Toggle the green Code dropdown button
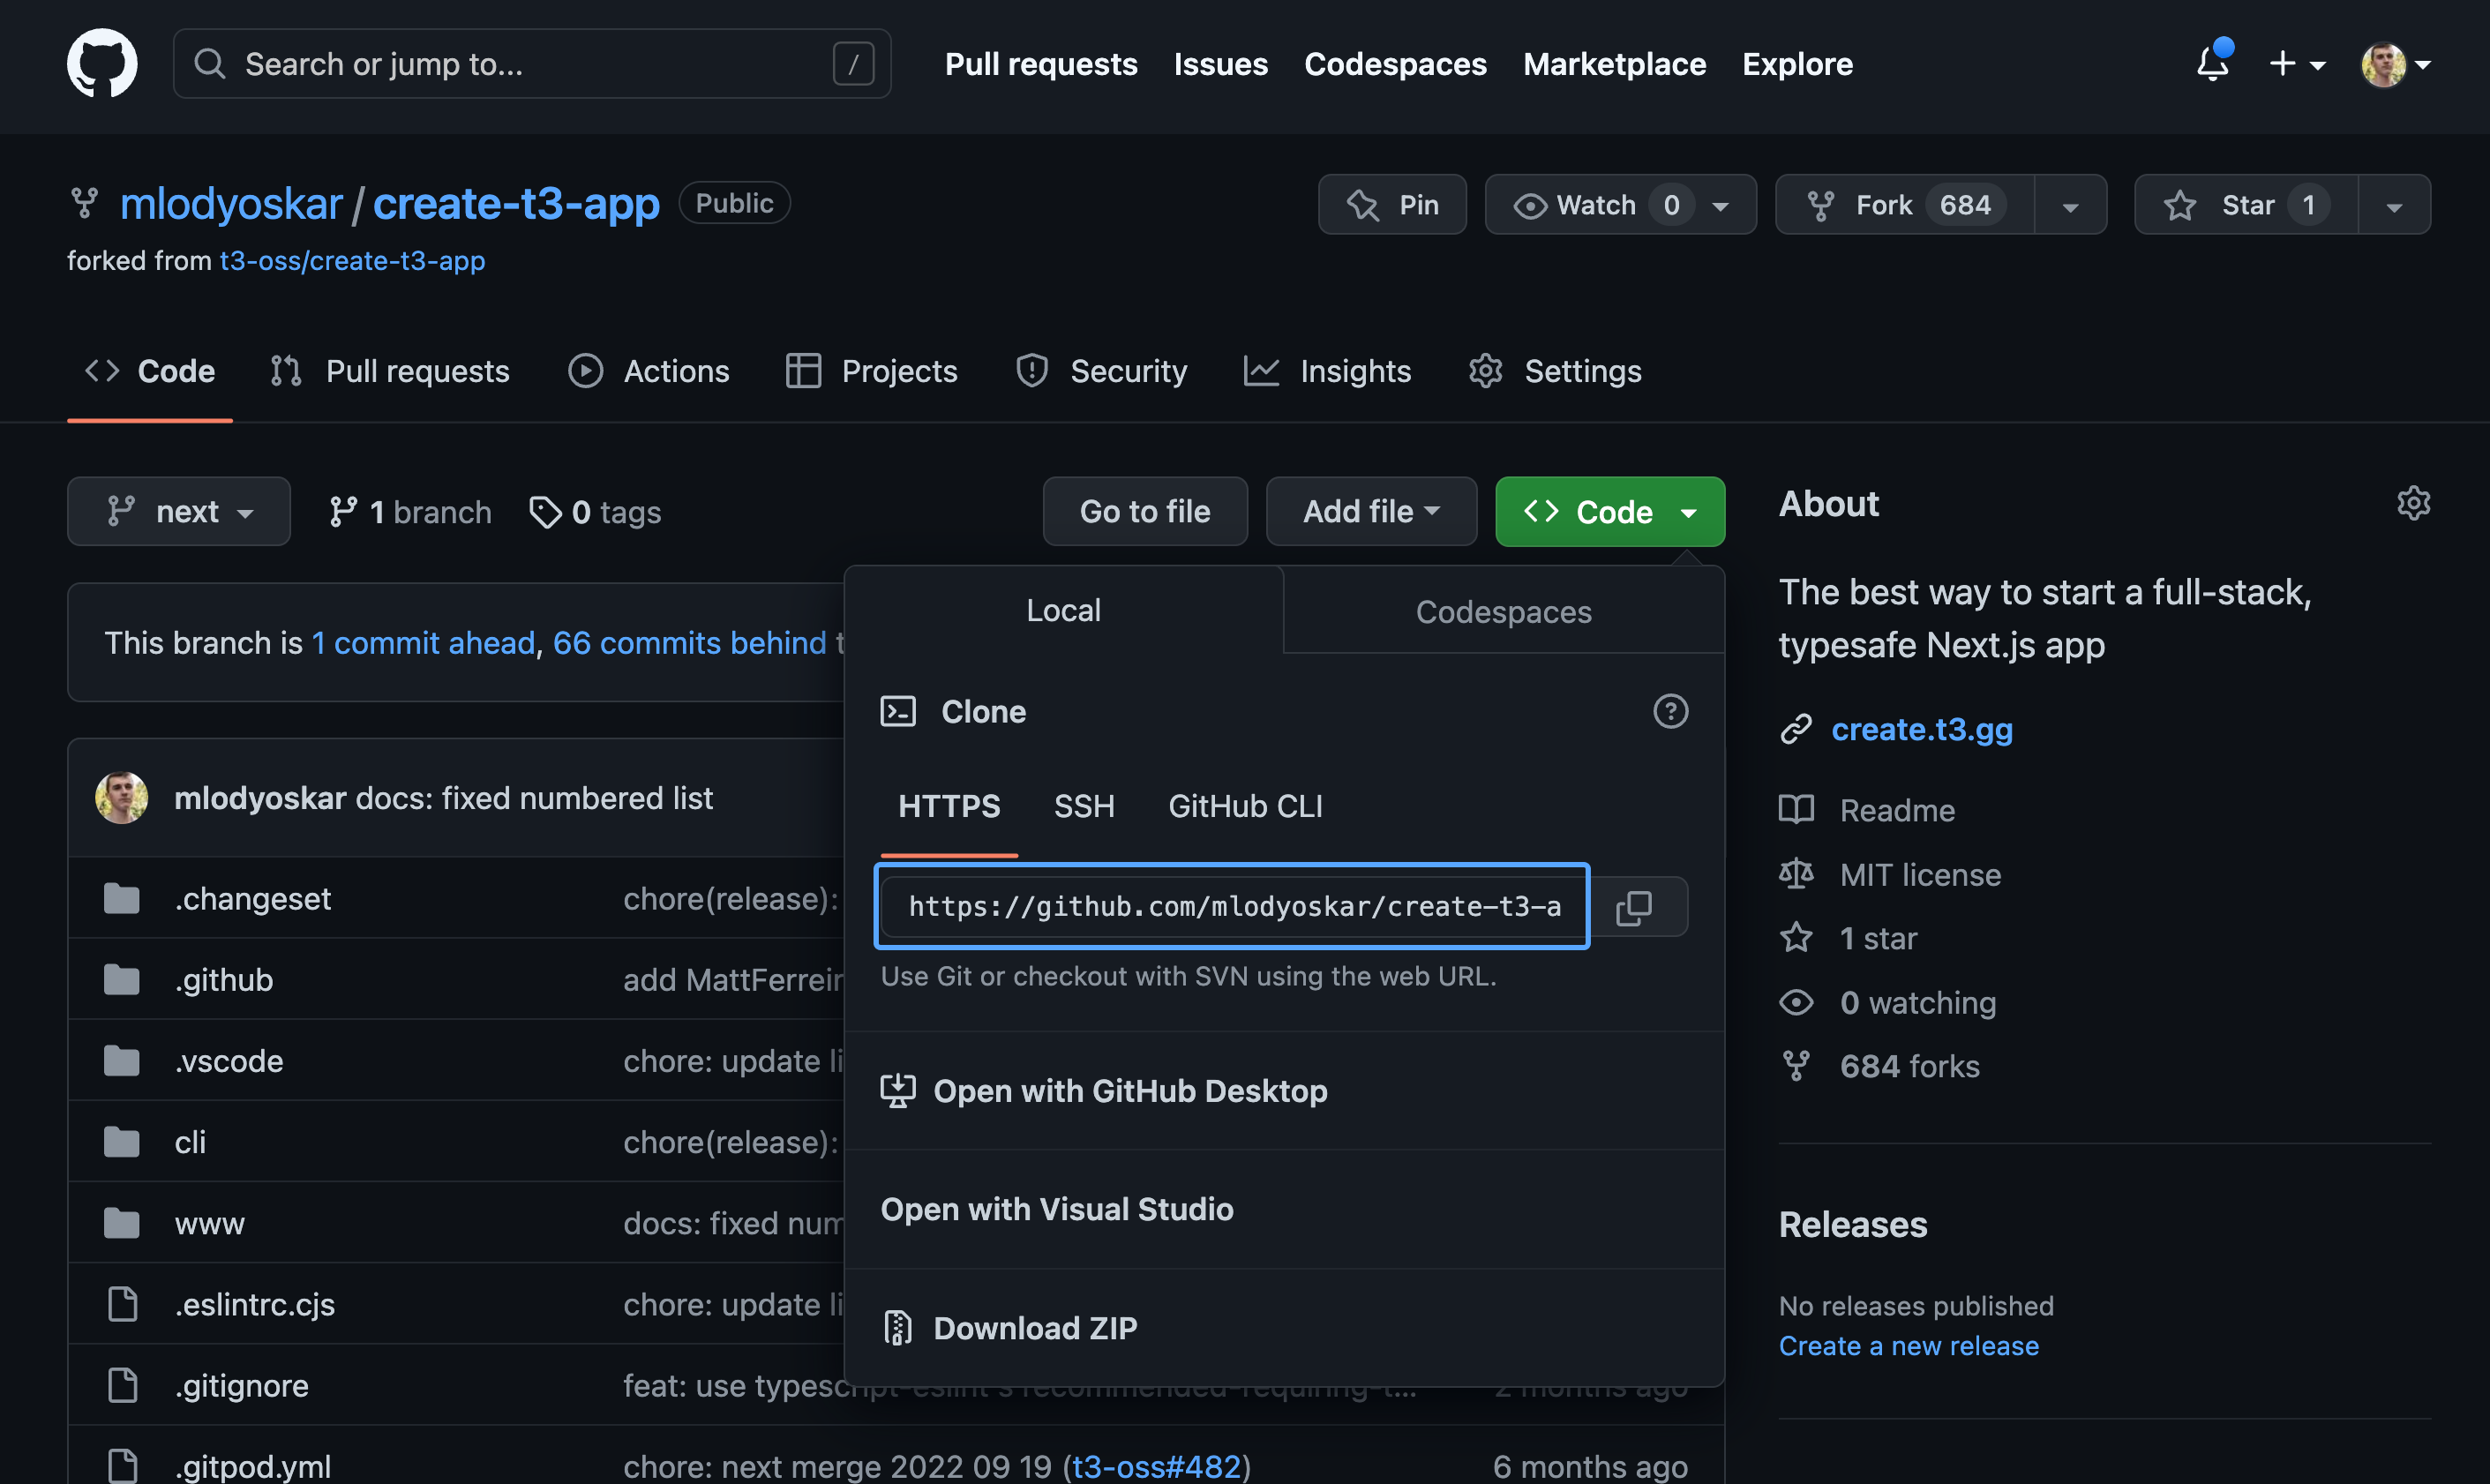Image resolution: width=2490 pixels, height=1484 pixels. (x=1610, y=512)
